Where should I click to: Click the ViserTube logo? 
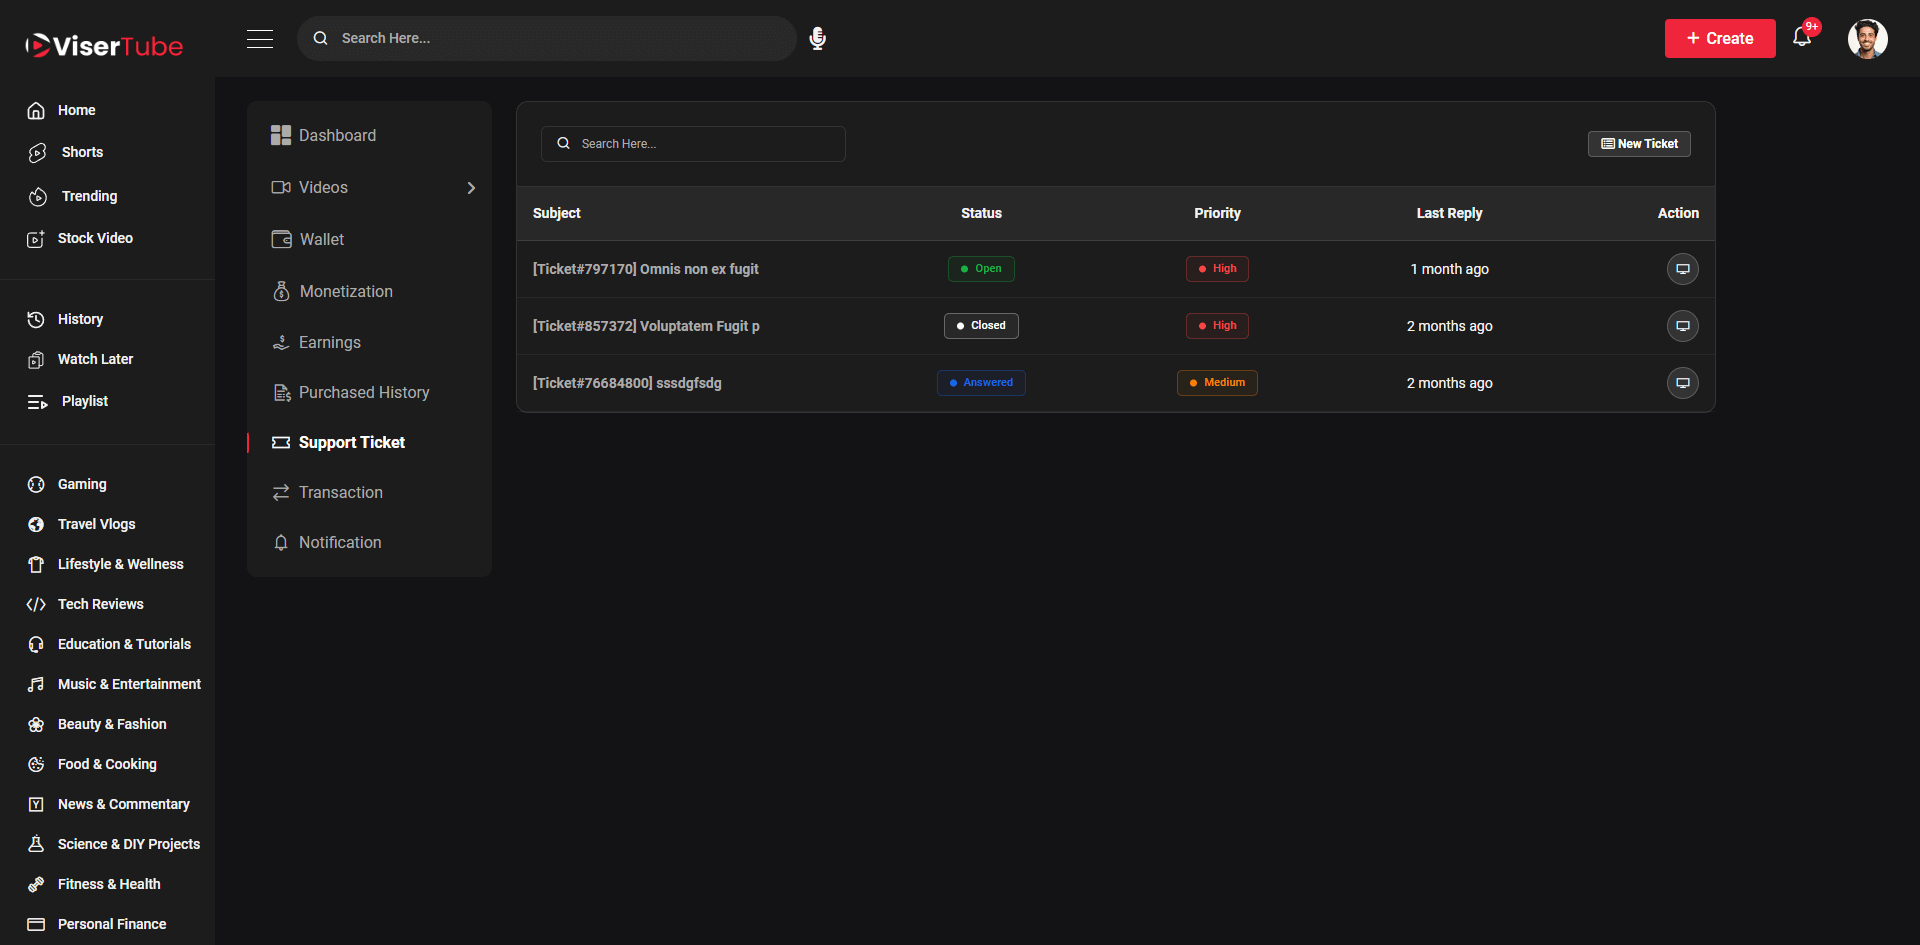(x=104, y=46)
